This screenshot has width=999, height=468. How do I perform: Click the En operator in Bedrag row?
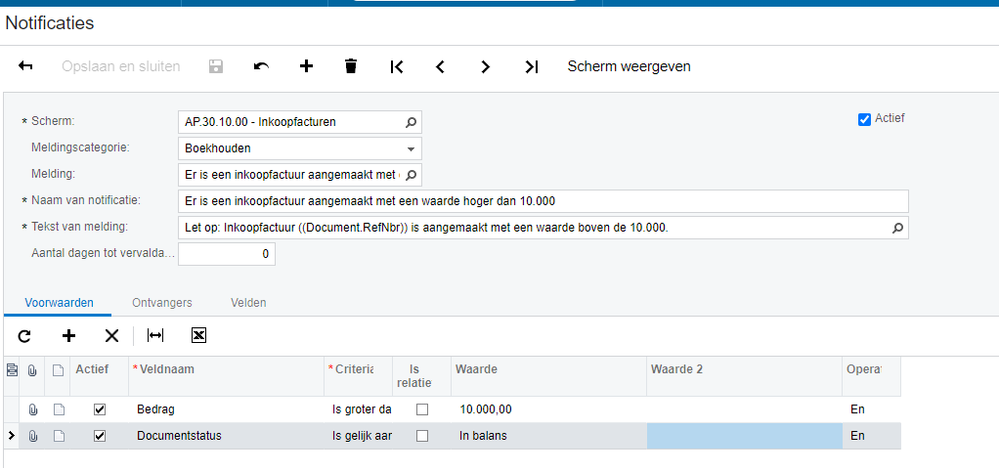tap(872, 409)
